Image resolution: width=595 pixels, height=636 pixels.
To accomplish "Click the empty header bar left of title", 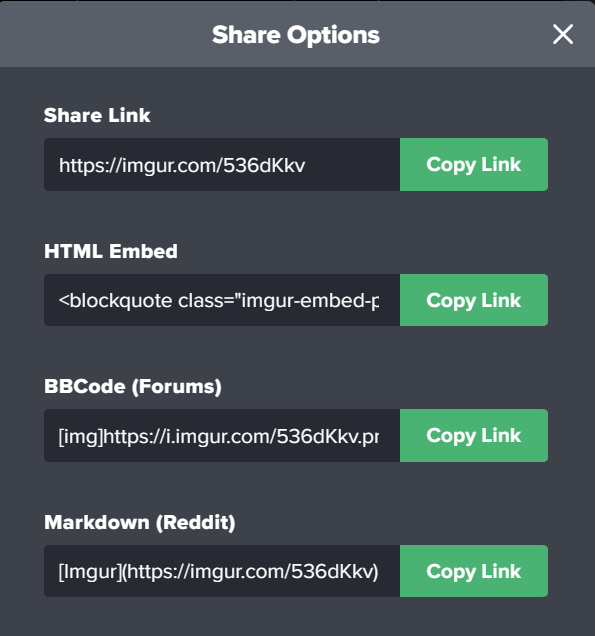I will [x=105, y=34].
